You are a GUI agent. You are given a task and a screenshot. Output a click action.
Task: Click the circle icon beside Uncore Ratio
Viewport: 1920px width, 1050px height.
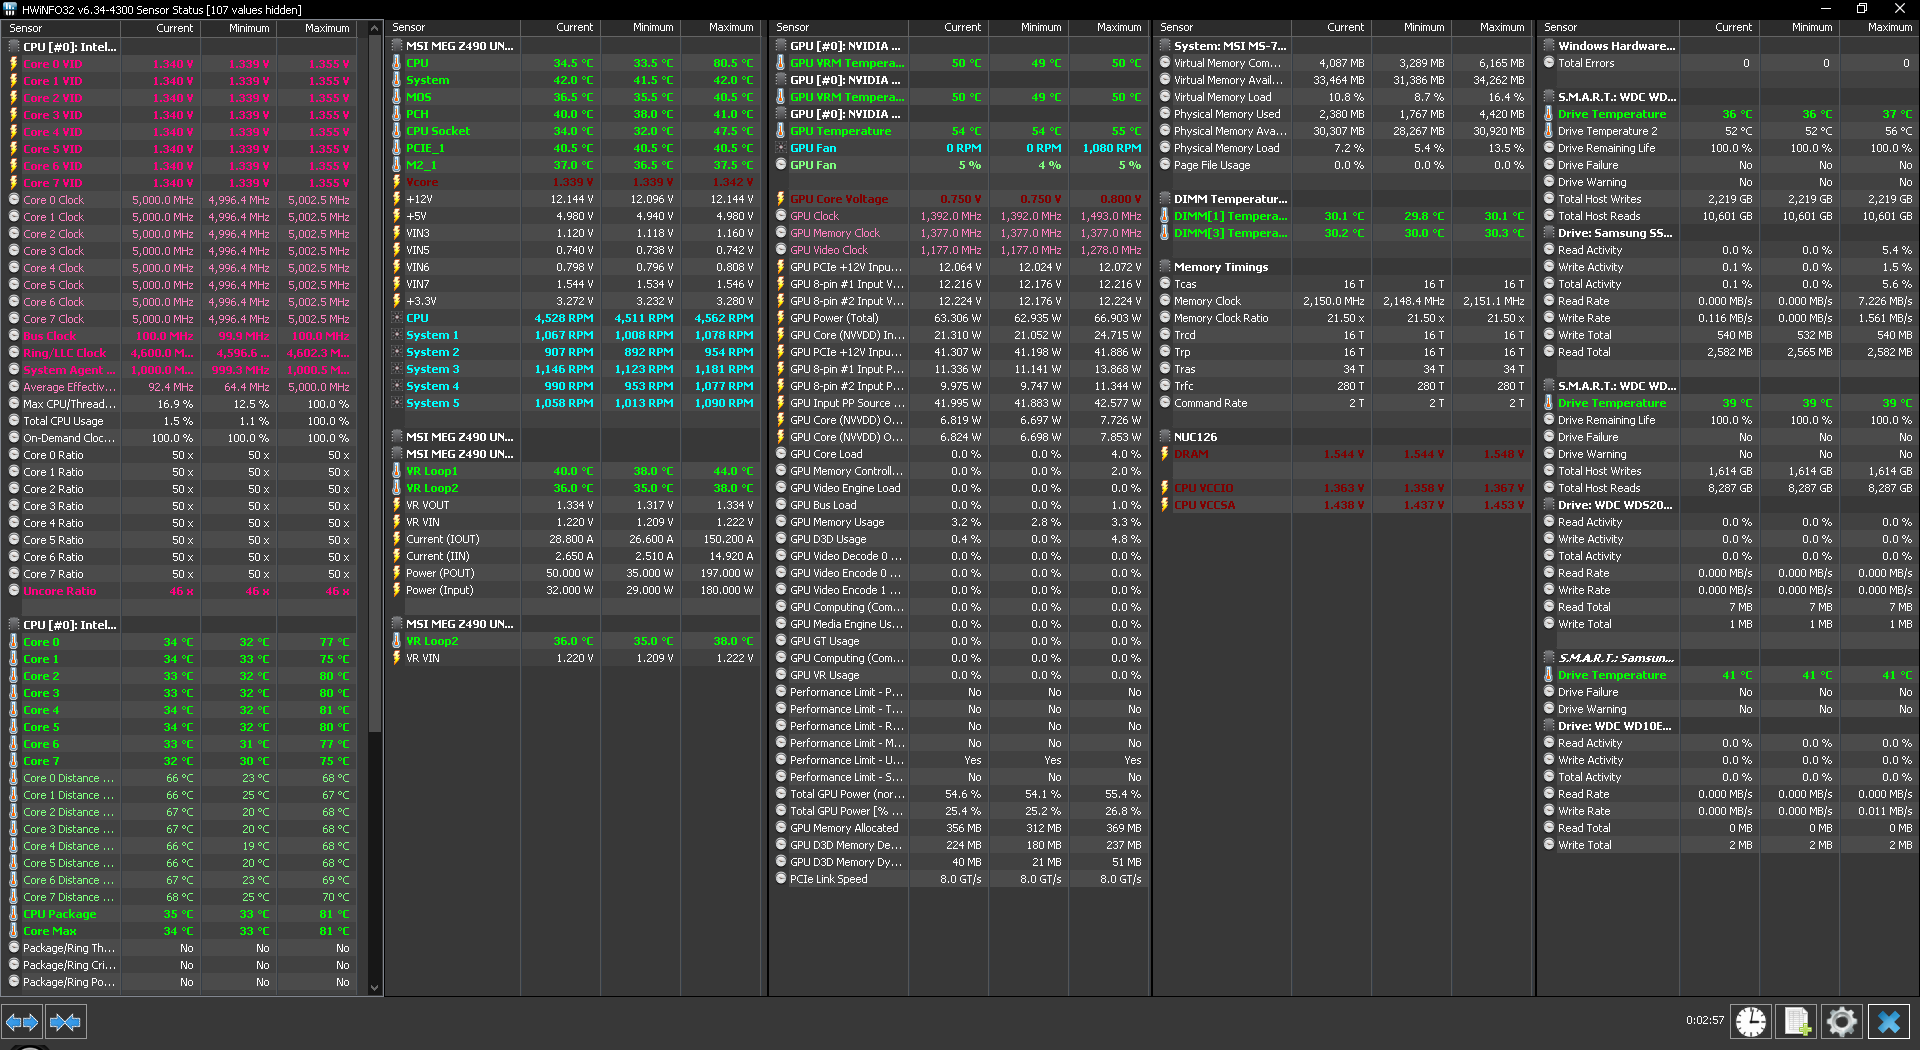[x=14, y=591]
